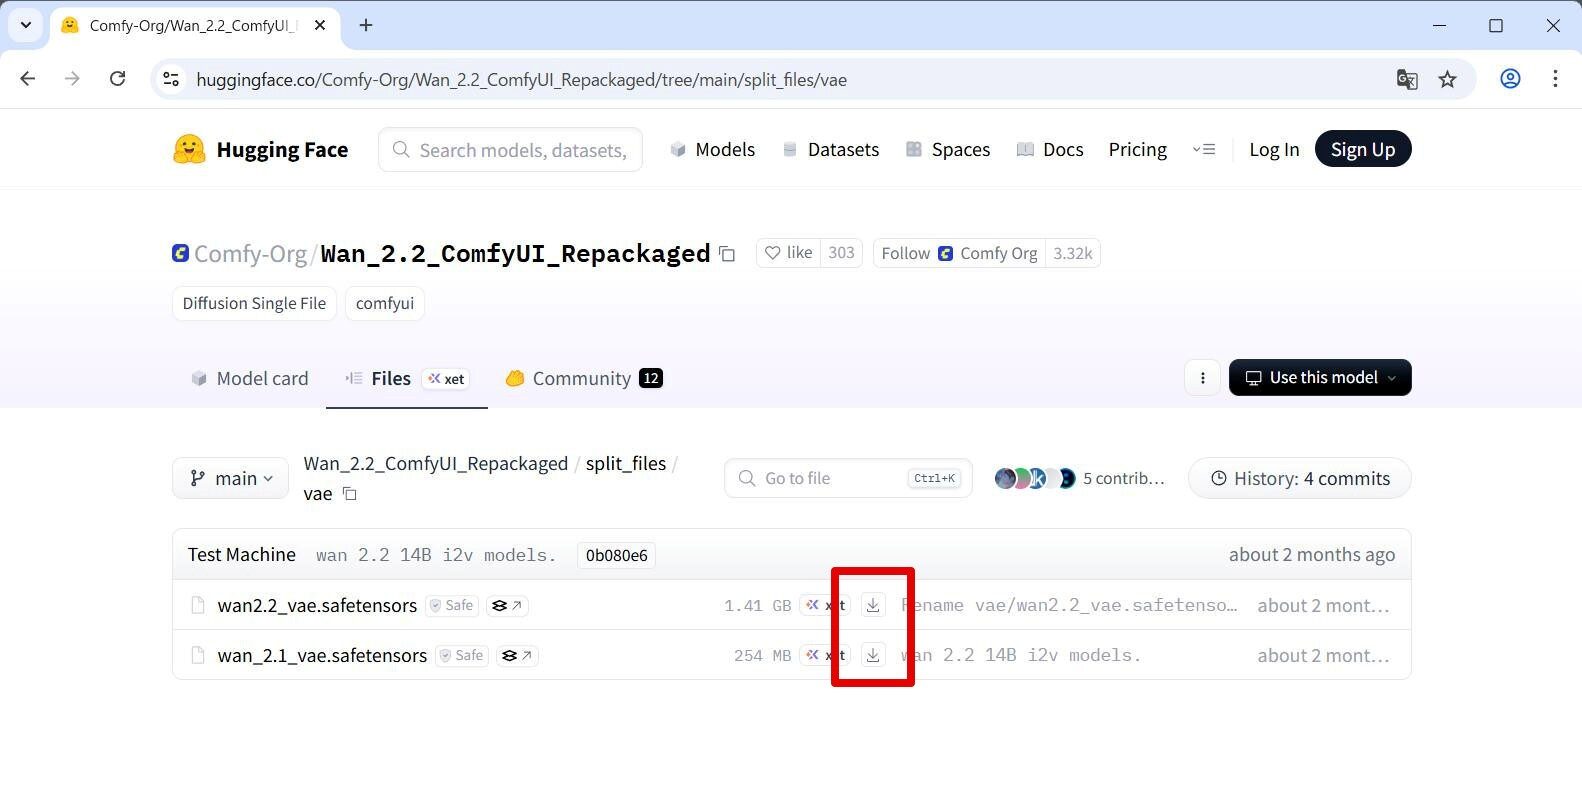Open Chrome's three-dot menu
1582x786 pixels.
1555,79
